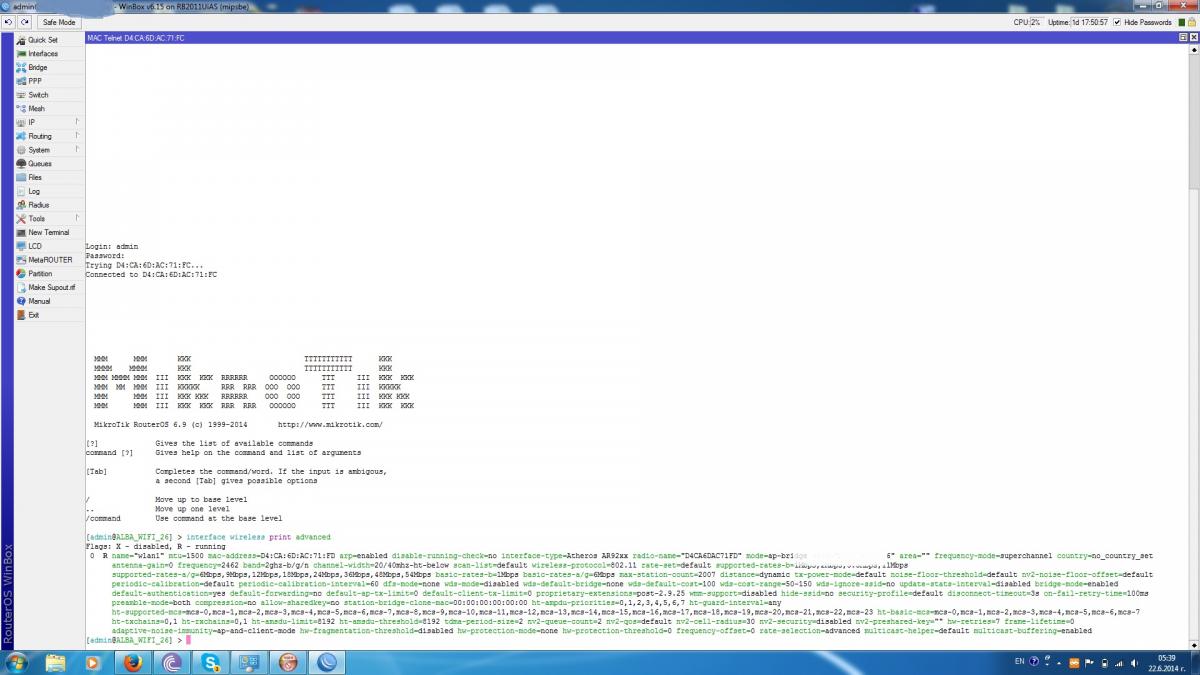The width and height of the screenshot is (1200, 675).
Task: Toggle Safe Mode button
Action: (x=58, y=22)
